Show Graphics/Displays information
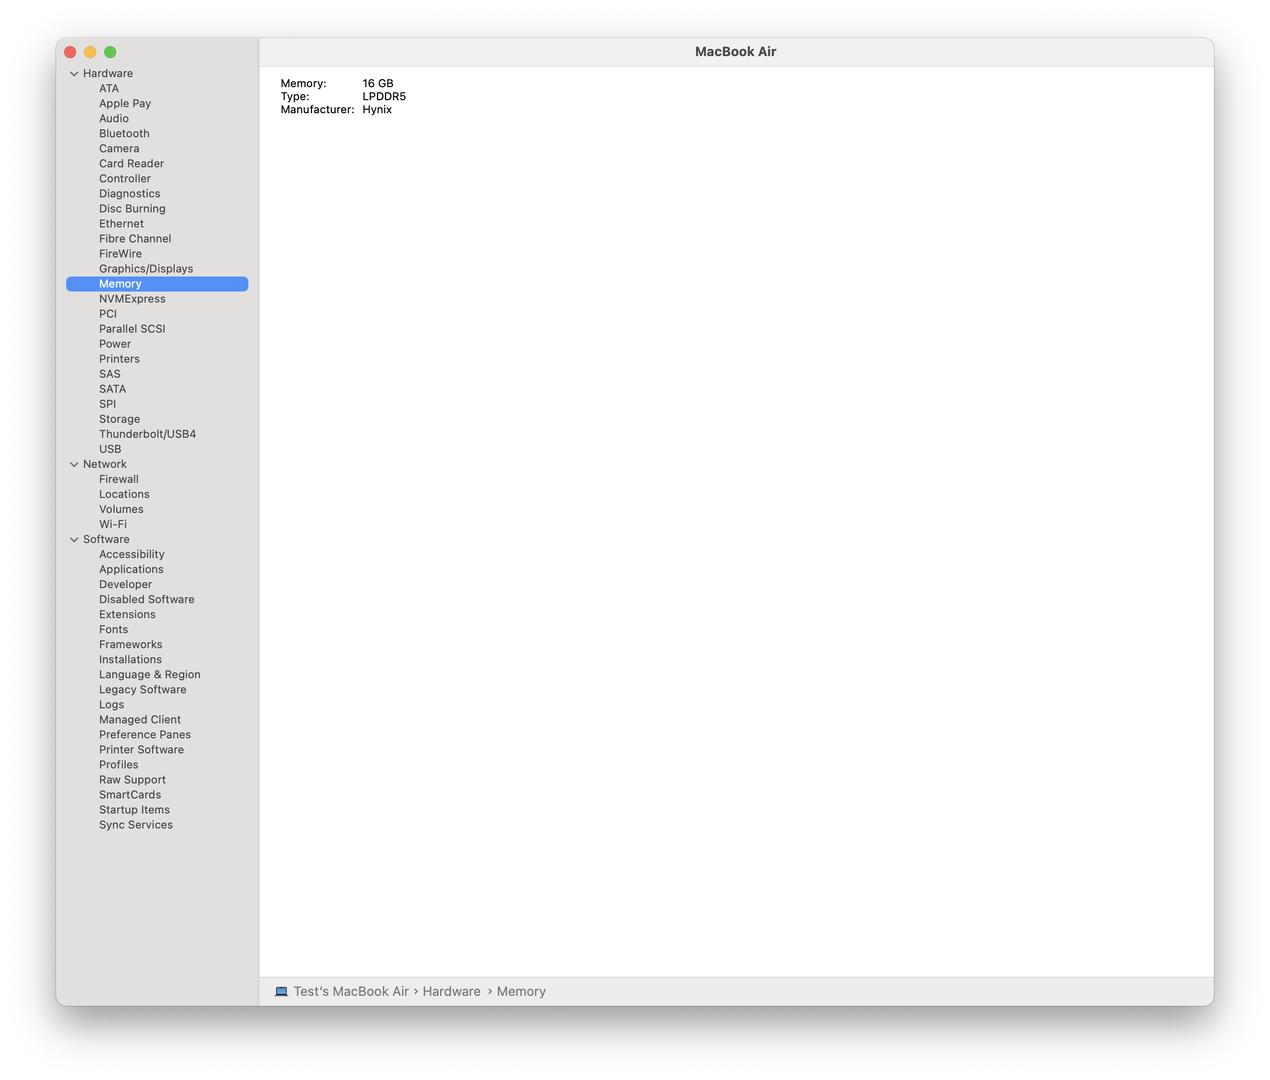 pos(146,269)
